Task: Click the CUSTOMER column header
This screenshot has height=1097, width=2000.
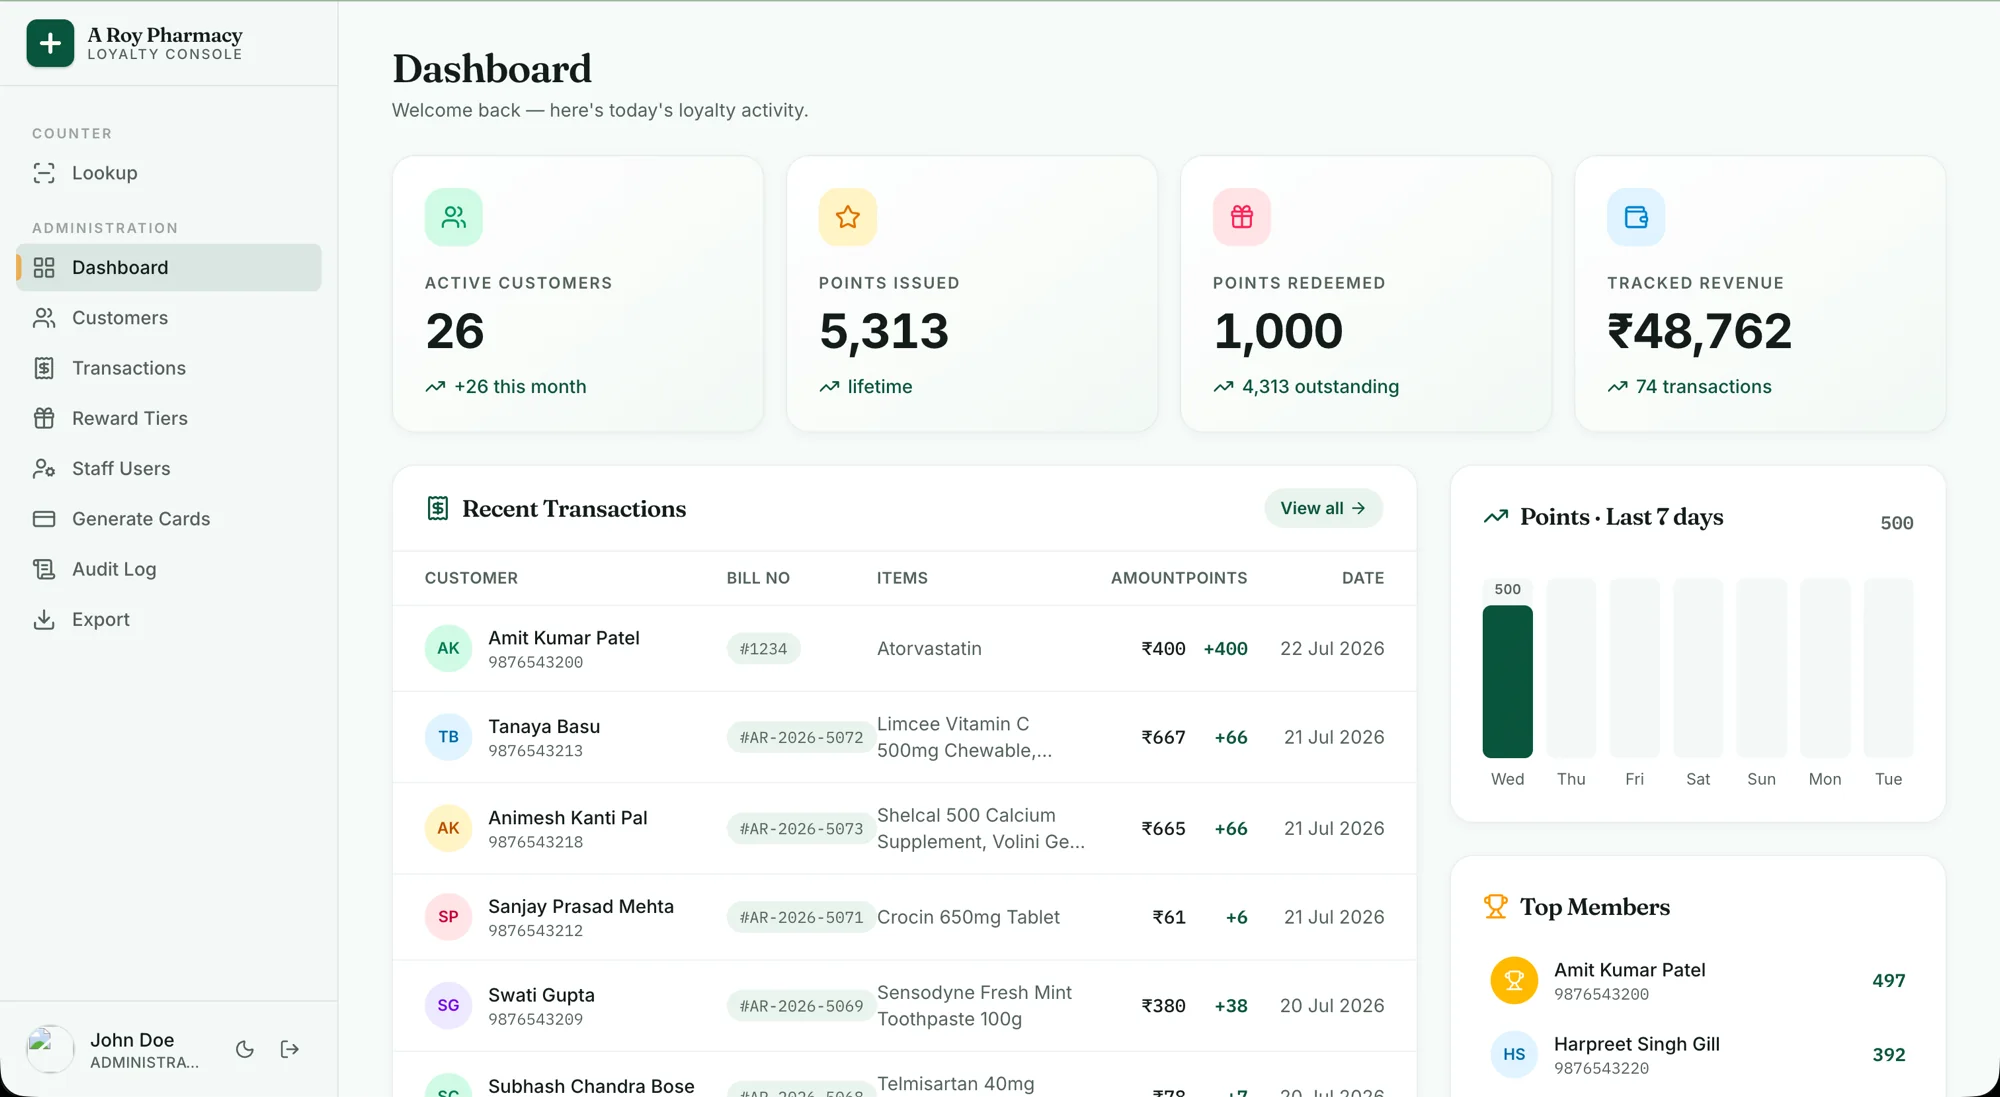Action: pyautogui.click(x=471, y=578)
